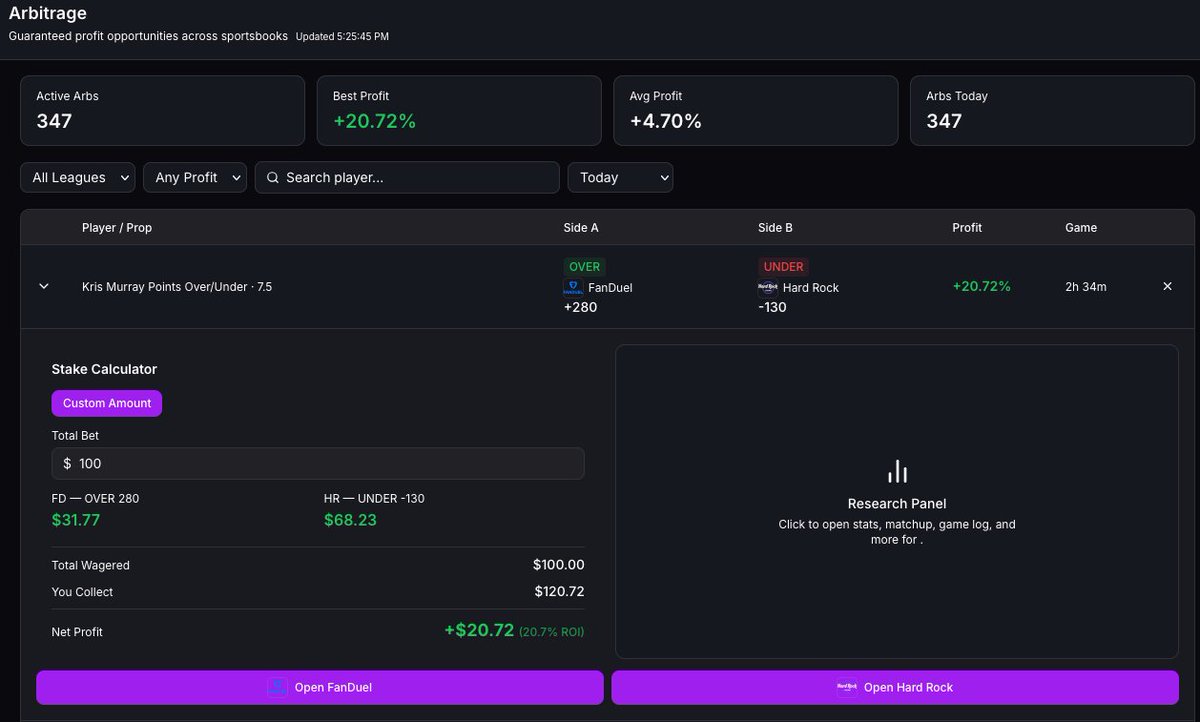The height and width of the screenshot is (722, 1200).
Task: Click the Arbitrage page title
Action: click(x=48, y=13)
